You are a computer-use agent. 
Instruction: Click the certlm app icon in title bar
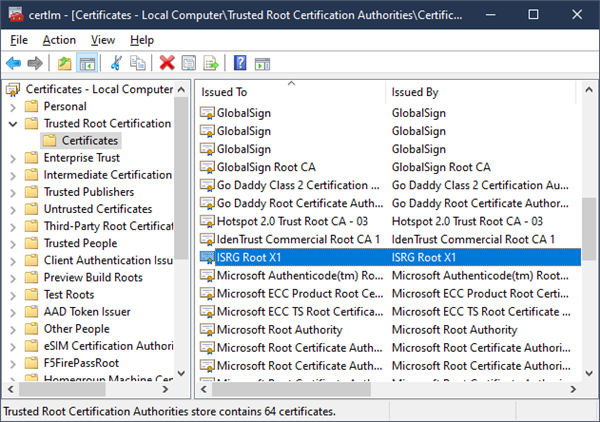pos(16,15)
